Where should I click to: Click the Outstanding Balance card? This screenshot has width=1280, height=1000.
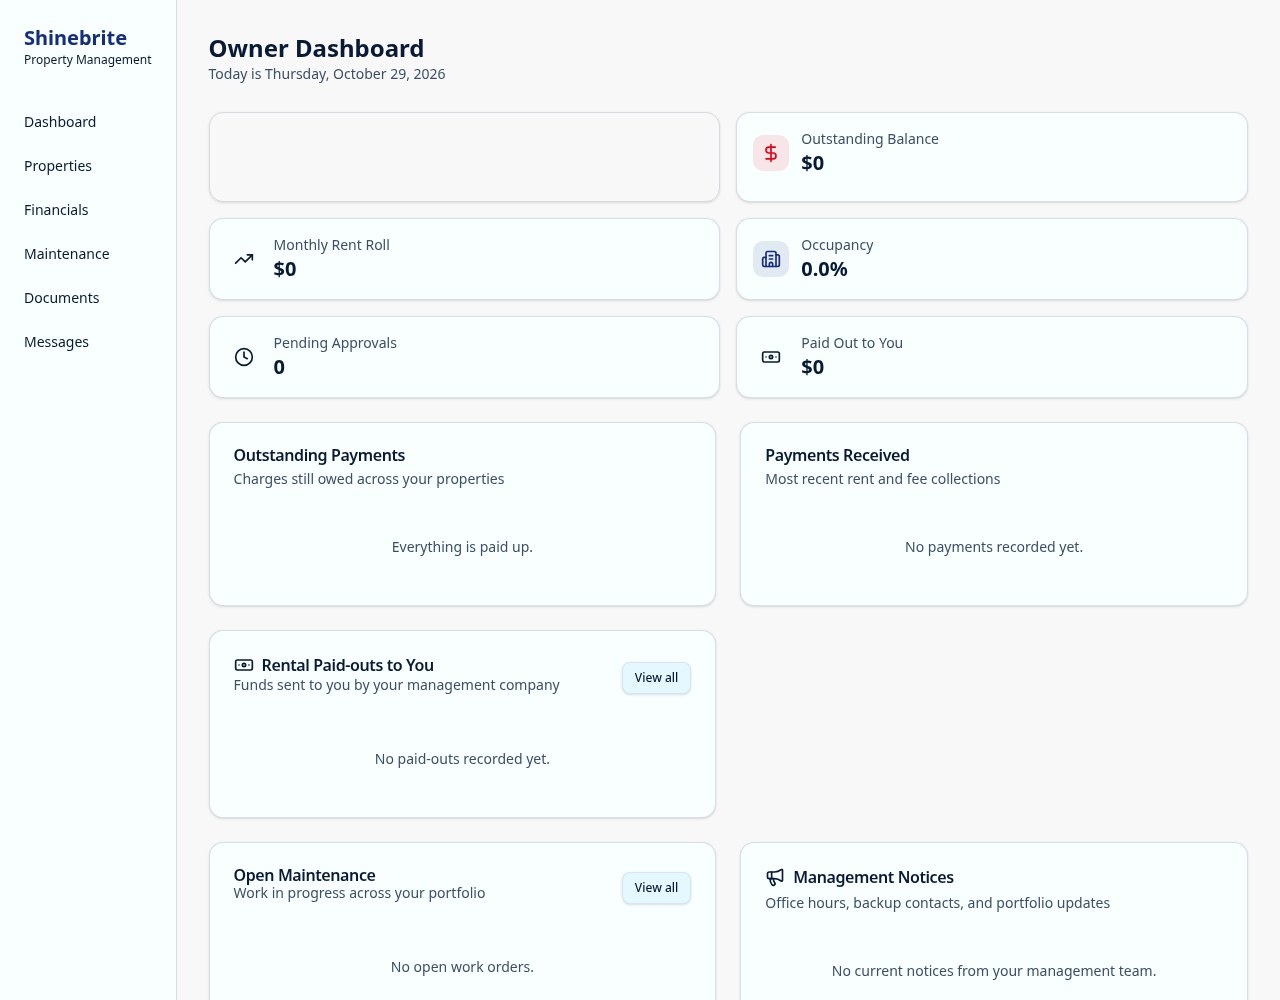(992, 157)
